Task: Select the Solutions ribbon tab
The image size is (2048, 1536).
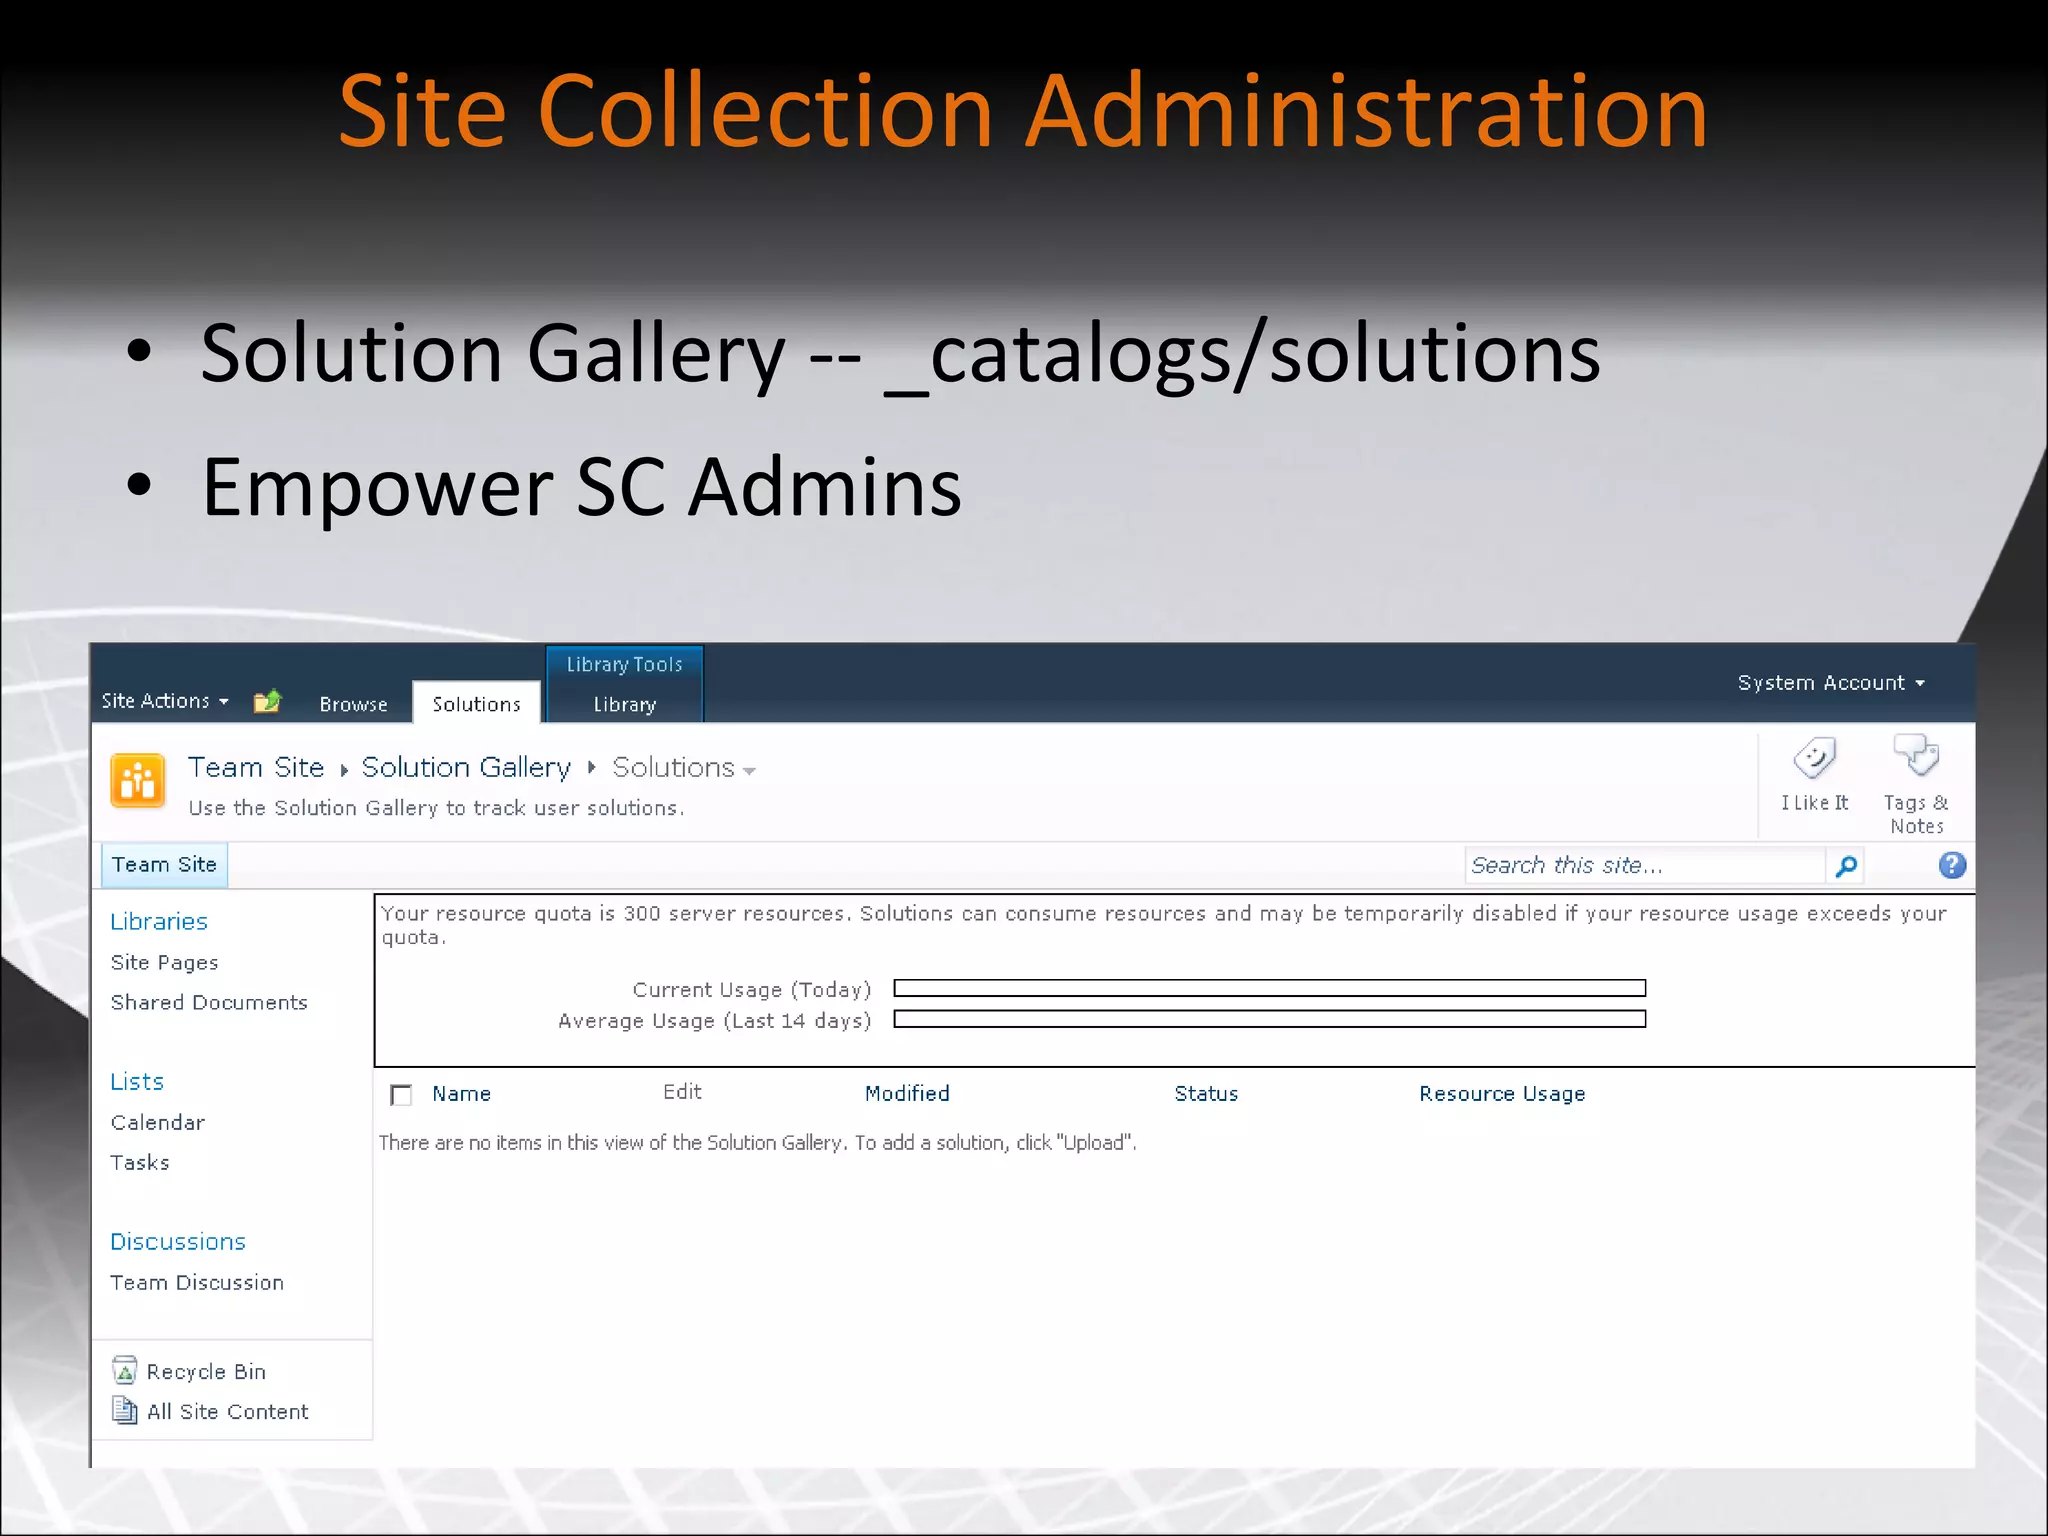Action: coord(476,703)
